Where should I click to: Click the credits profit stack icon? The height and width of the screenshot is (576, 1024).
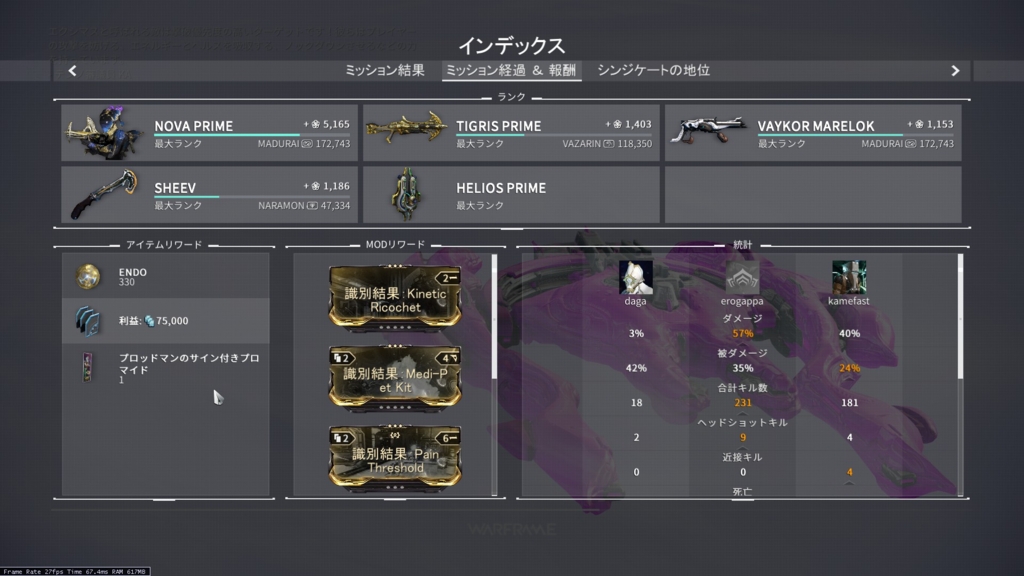coord(88,321)
